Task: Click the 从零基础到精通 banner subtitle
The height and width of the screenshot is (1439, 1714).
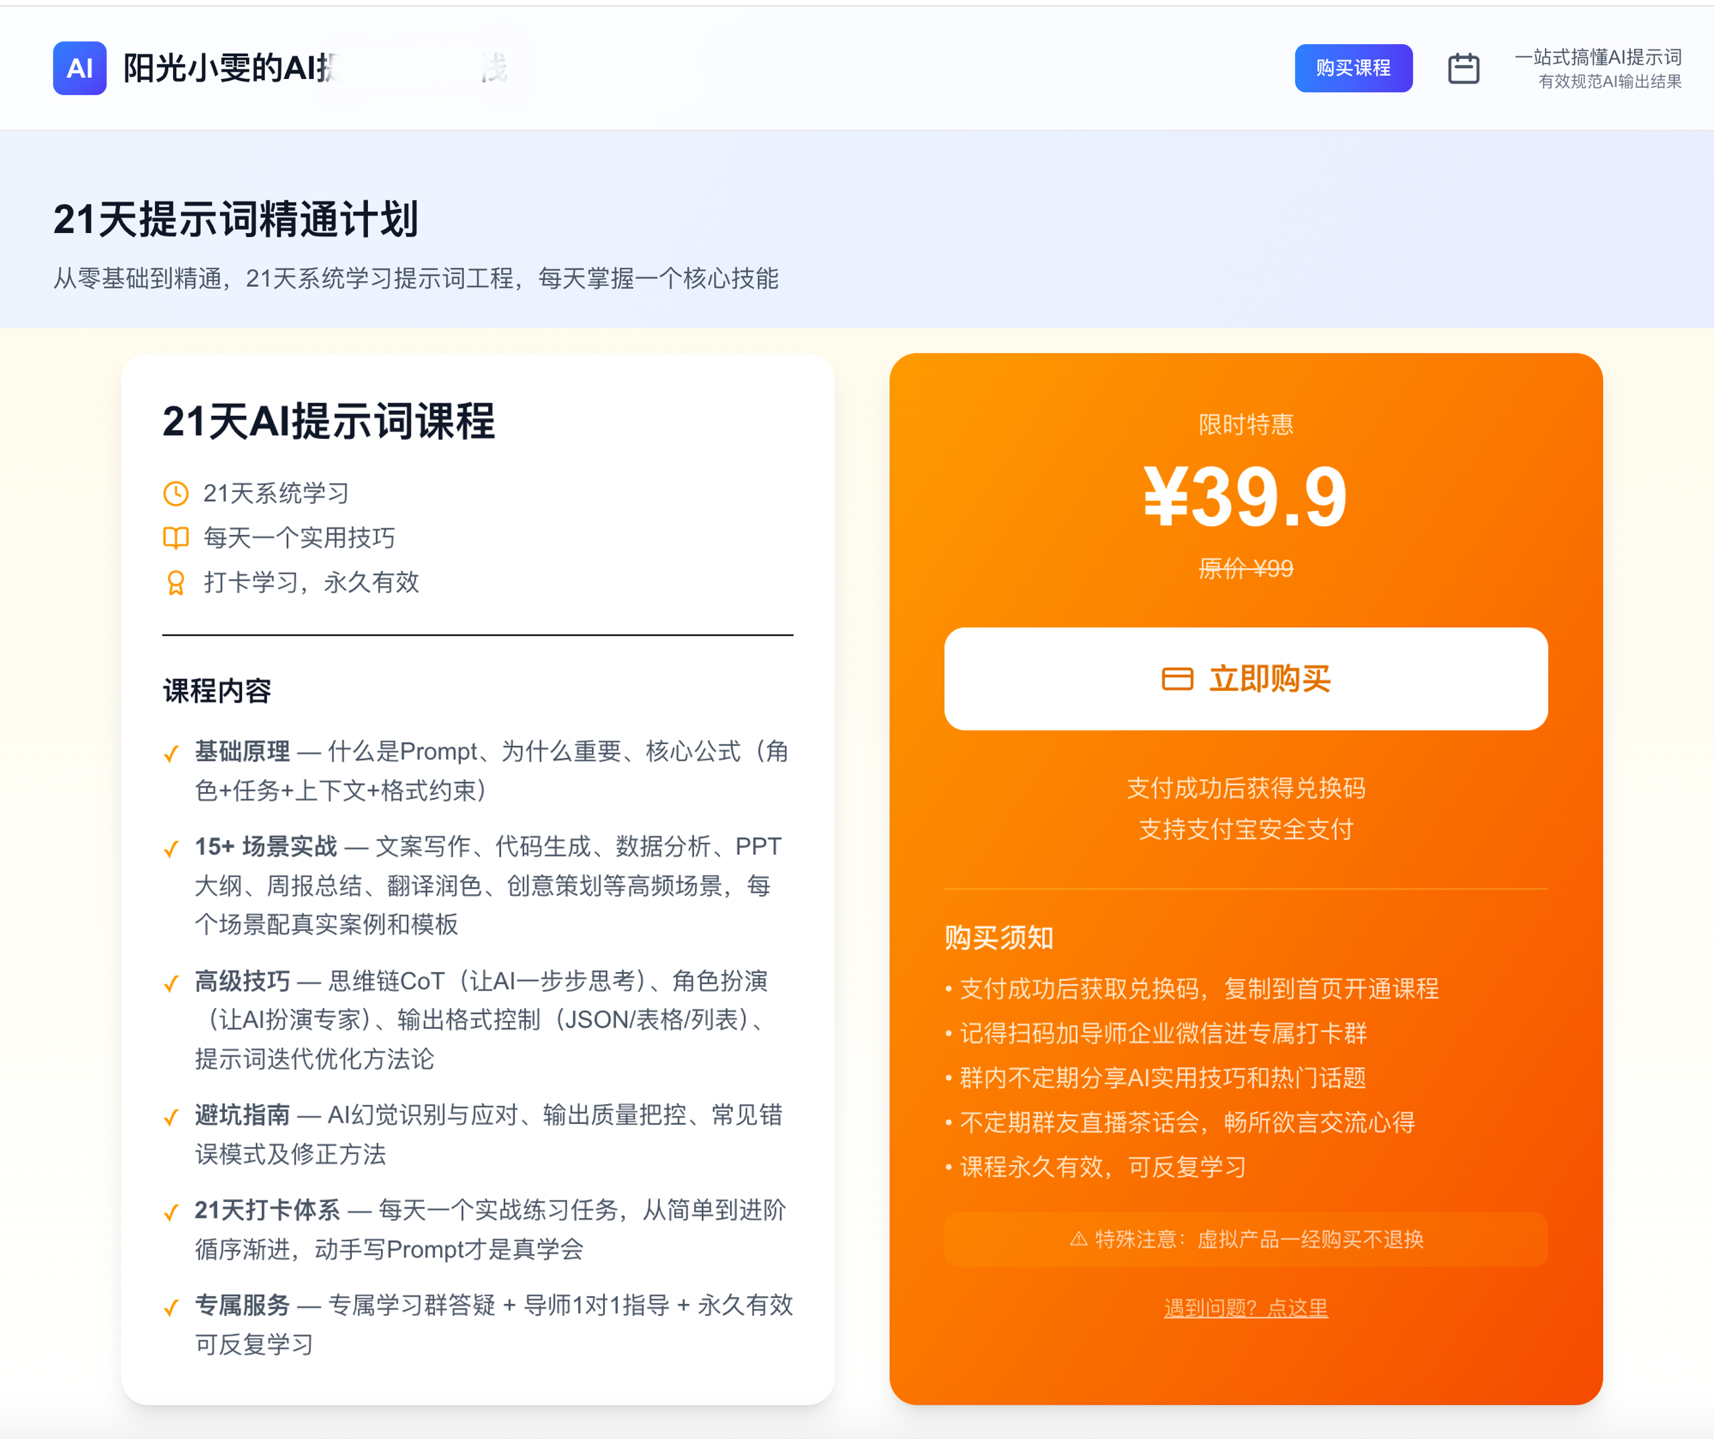Action: tap(415, 279)
